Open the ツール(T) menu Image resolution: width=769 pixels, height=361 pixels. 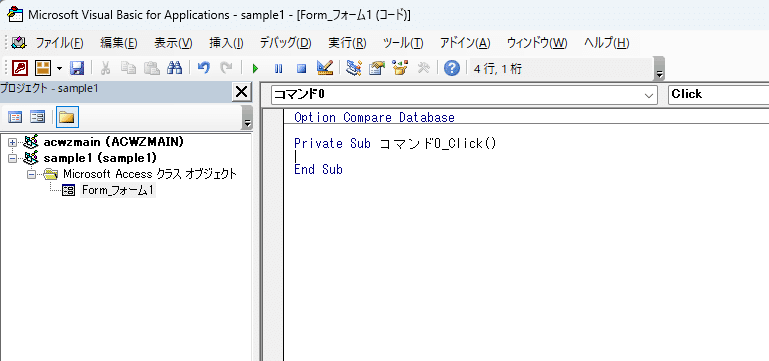[x=403, y=43]
